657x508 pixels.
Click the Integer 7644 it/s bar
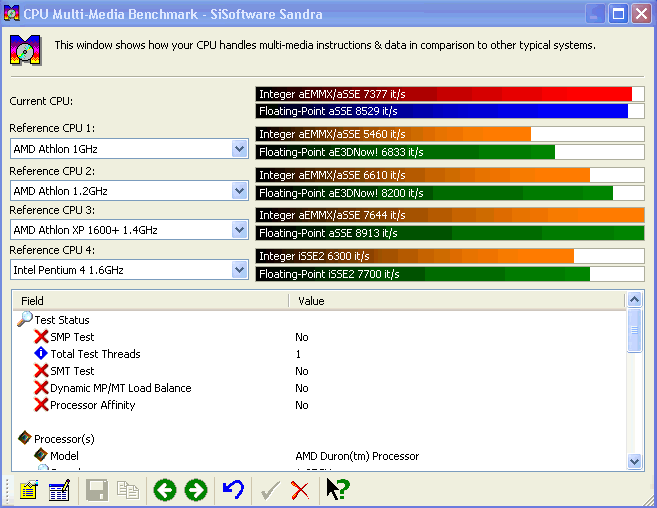coord(450,215)
